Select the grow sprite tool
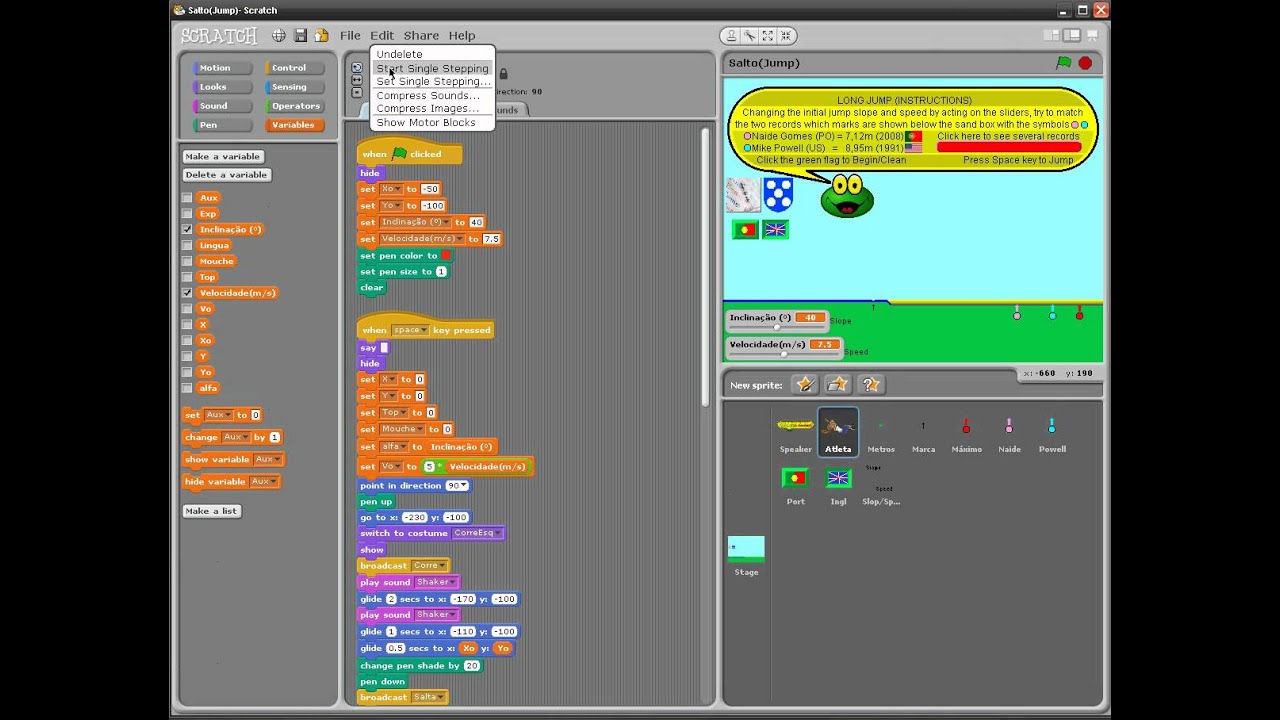Image resolution: width=1280 pixels, height=720 pixels. 766,36
